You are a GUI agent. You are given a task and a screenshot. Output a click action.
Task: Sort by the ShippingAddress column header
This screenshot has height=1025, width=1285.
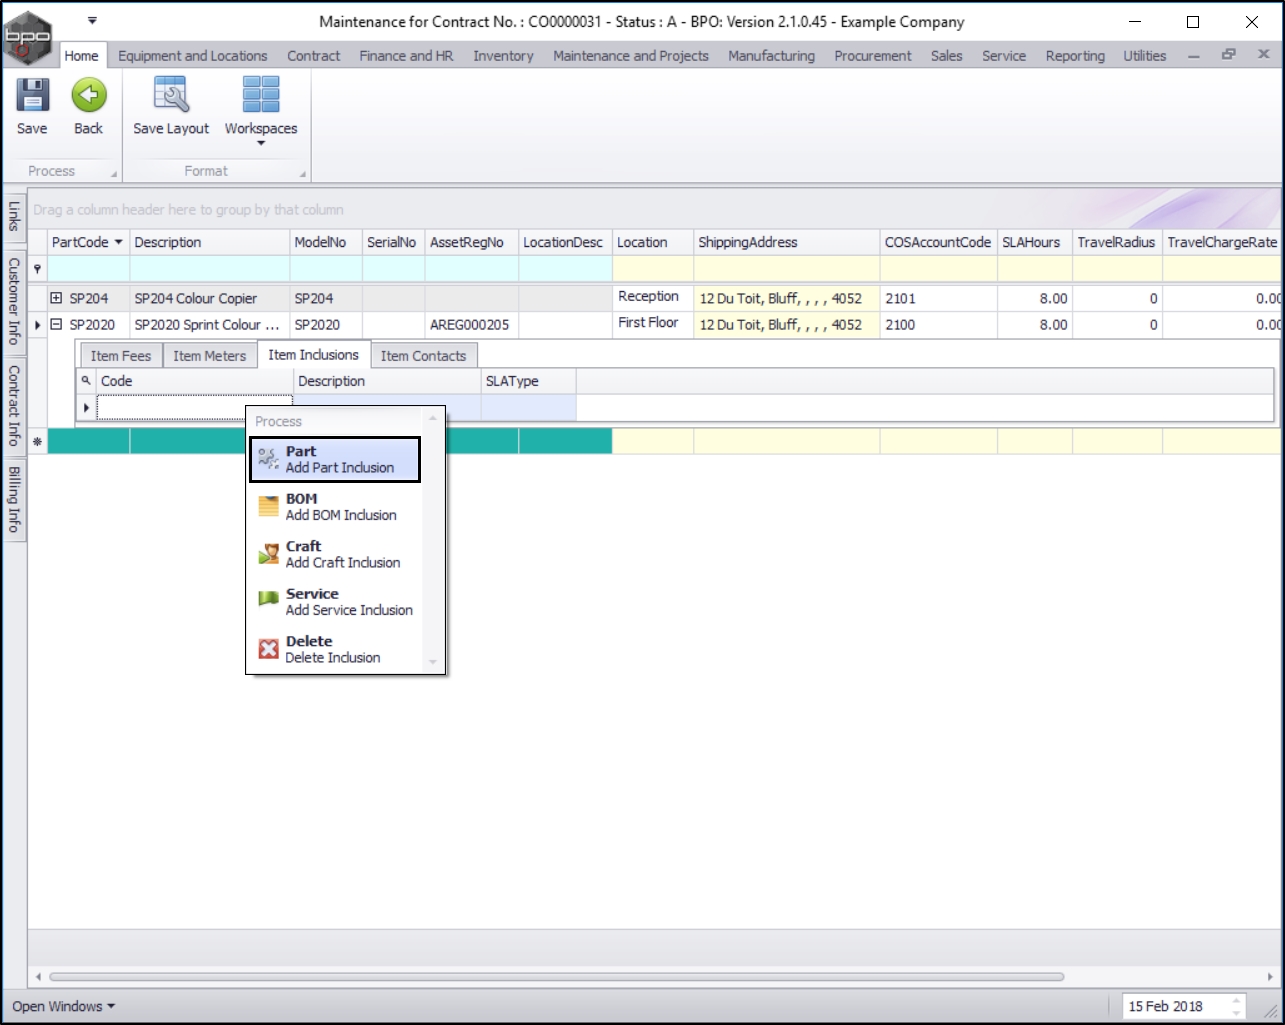point(786,242)
